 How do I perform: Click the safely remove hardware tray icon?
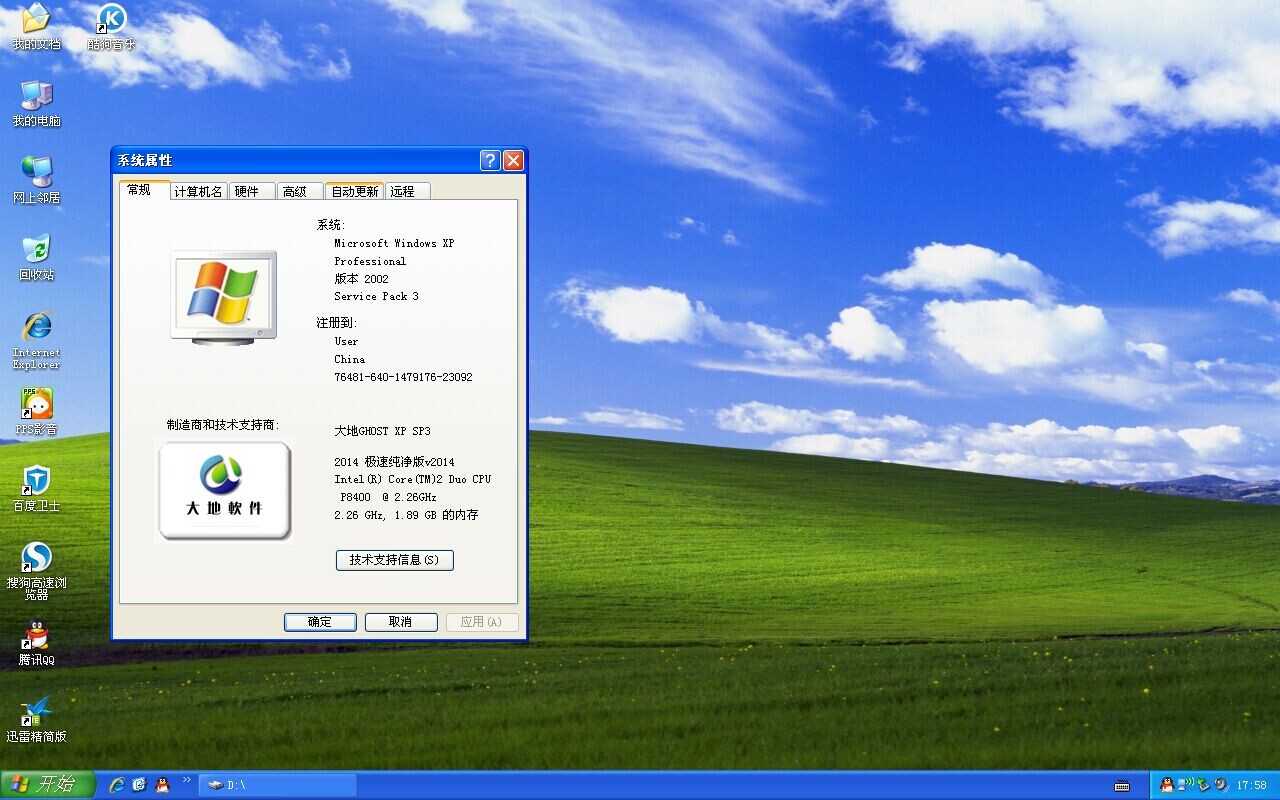[x=1204, y=785]
